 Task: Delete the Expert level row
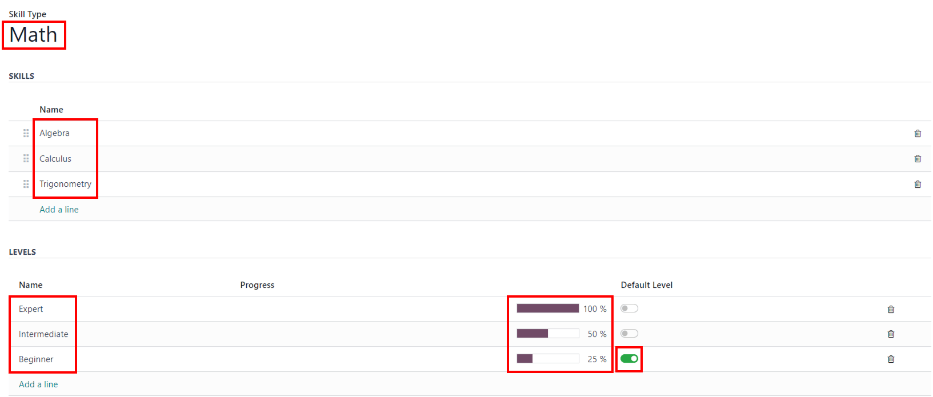tap(891, 309)
